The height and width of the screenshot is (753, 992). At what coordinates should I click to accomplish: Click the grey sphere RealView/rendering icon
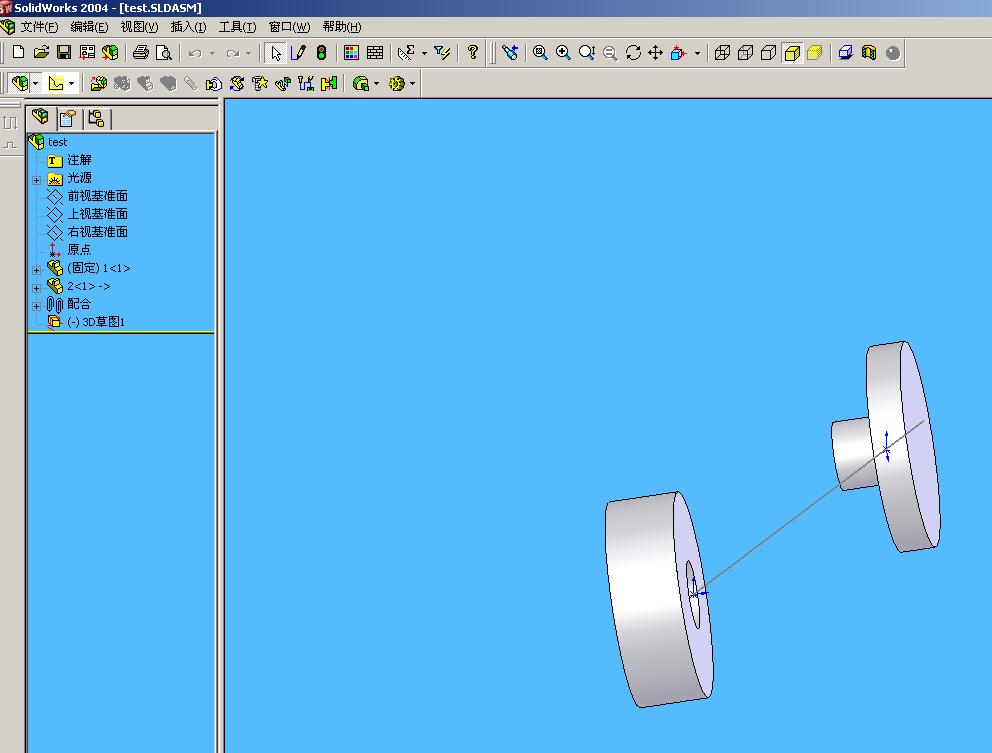click(x=893, y=53)
